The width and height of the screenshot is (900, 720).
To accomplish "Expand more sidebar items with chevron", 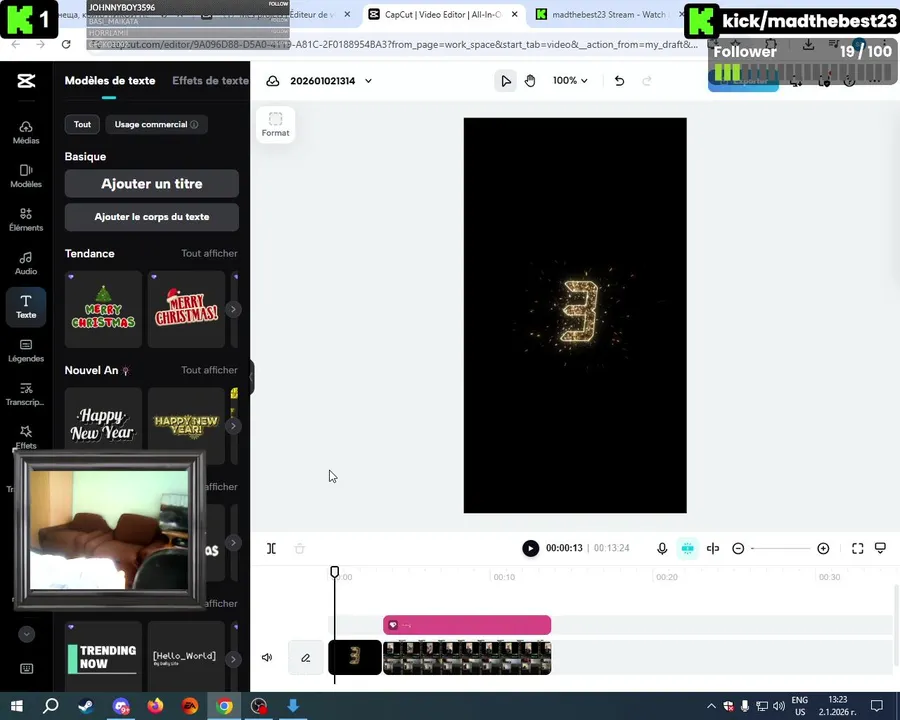I will point(26,634).
